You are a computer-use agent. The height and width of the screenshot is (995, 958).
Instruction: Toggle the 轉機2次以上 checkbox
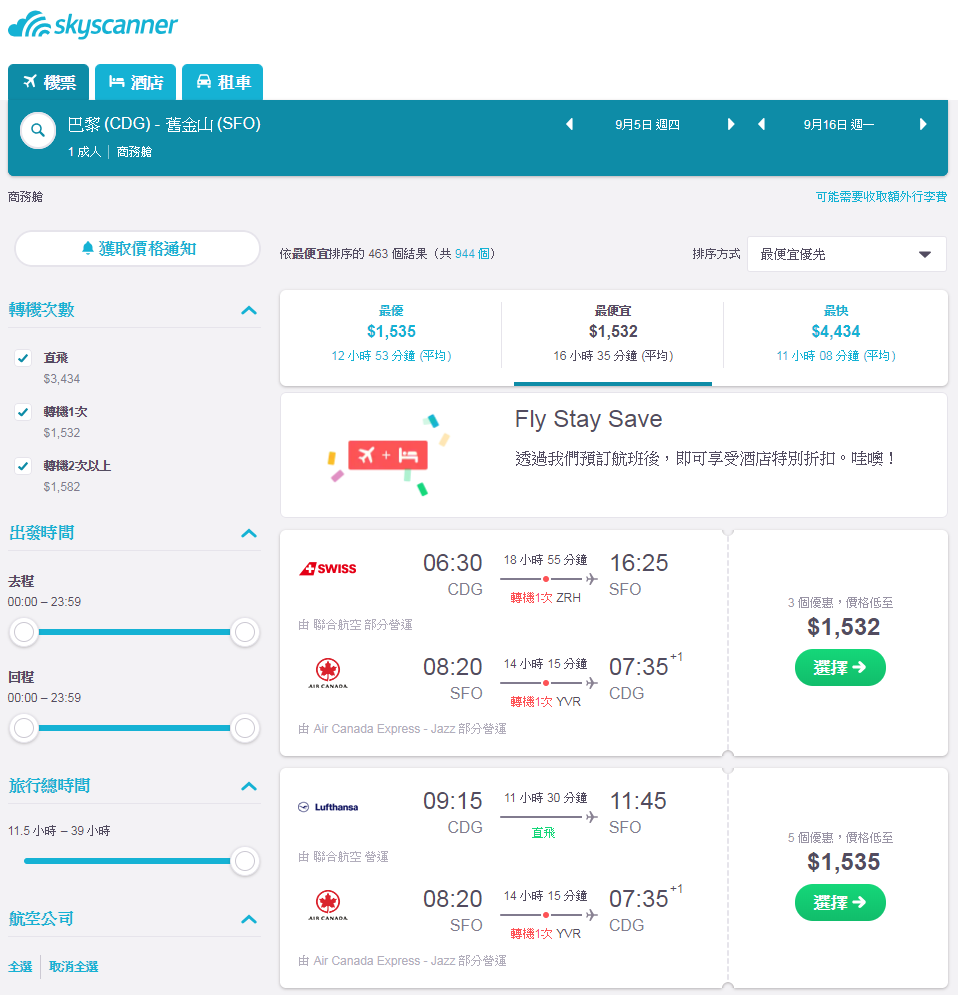coord(23,466)
